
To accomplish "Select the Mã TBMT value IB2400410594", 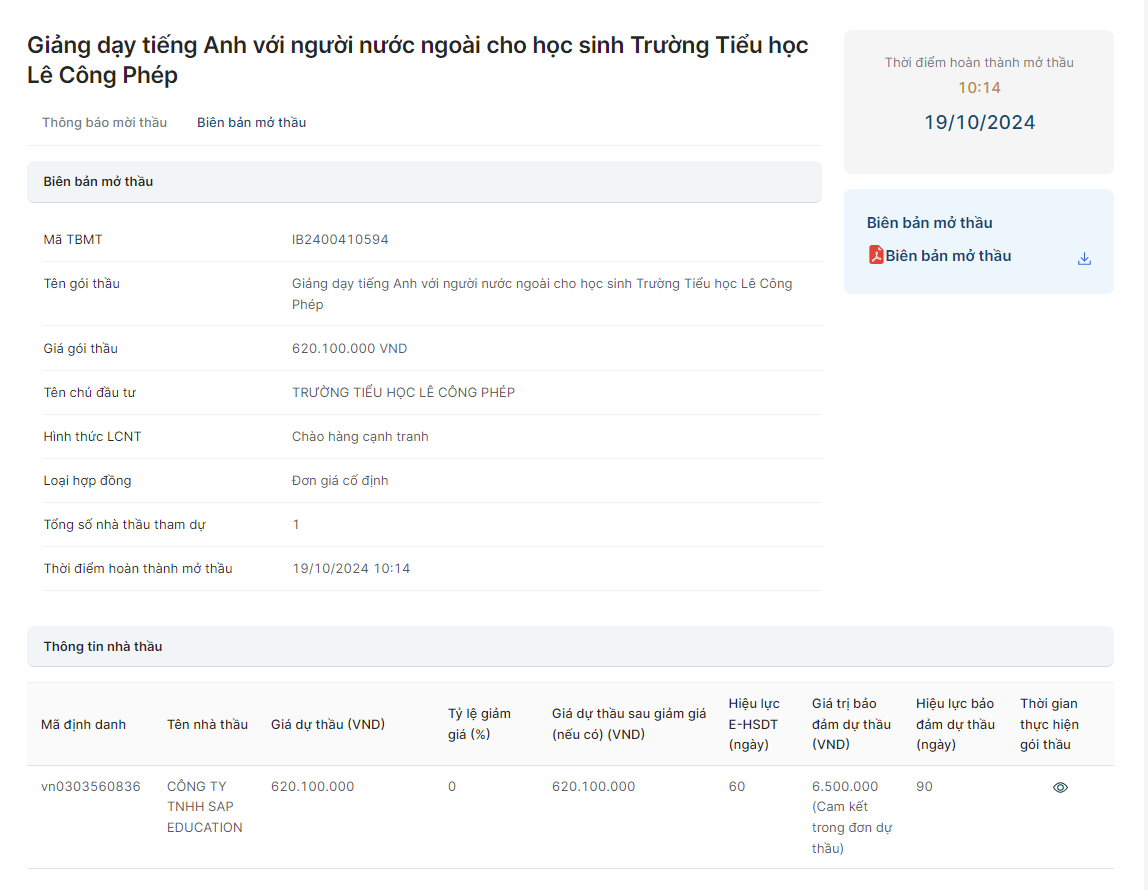I will point(340,240).
